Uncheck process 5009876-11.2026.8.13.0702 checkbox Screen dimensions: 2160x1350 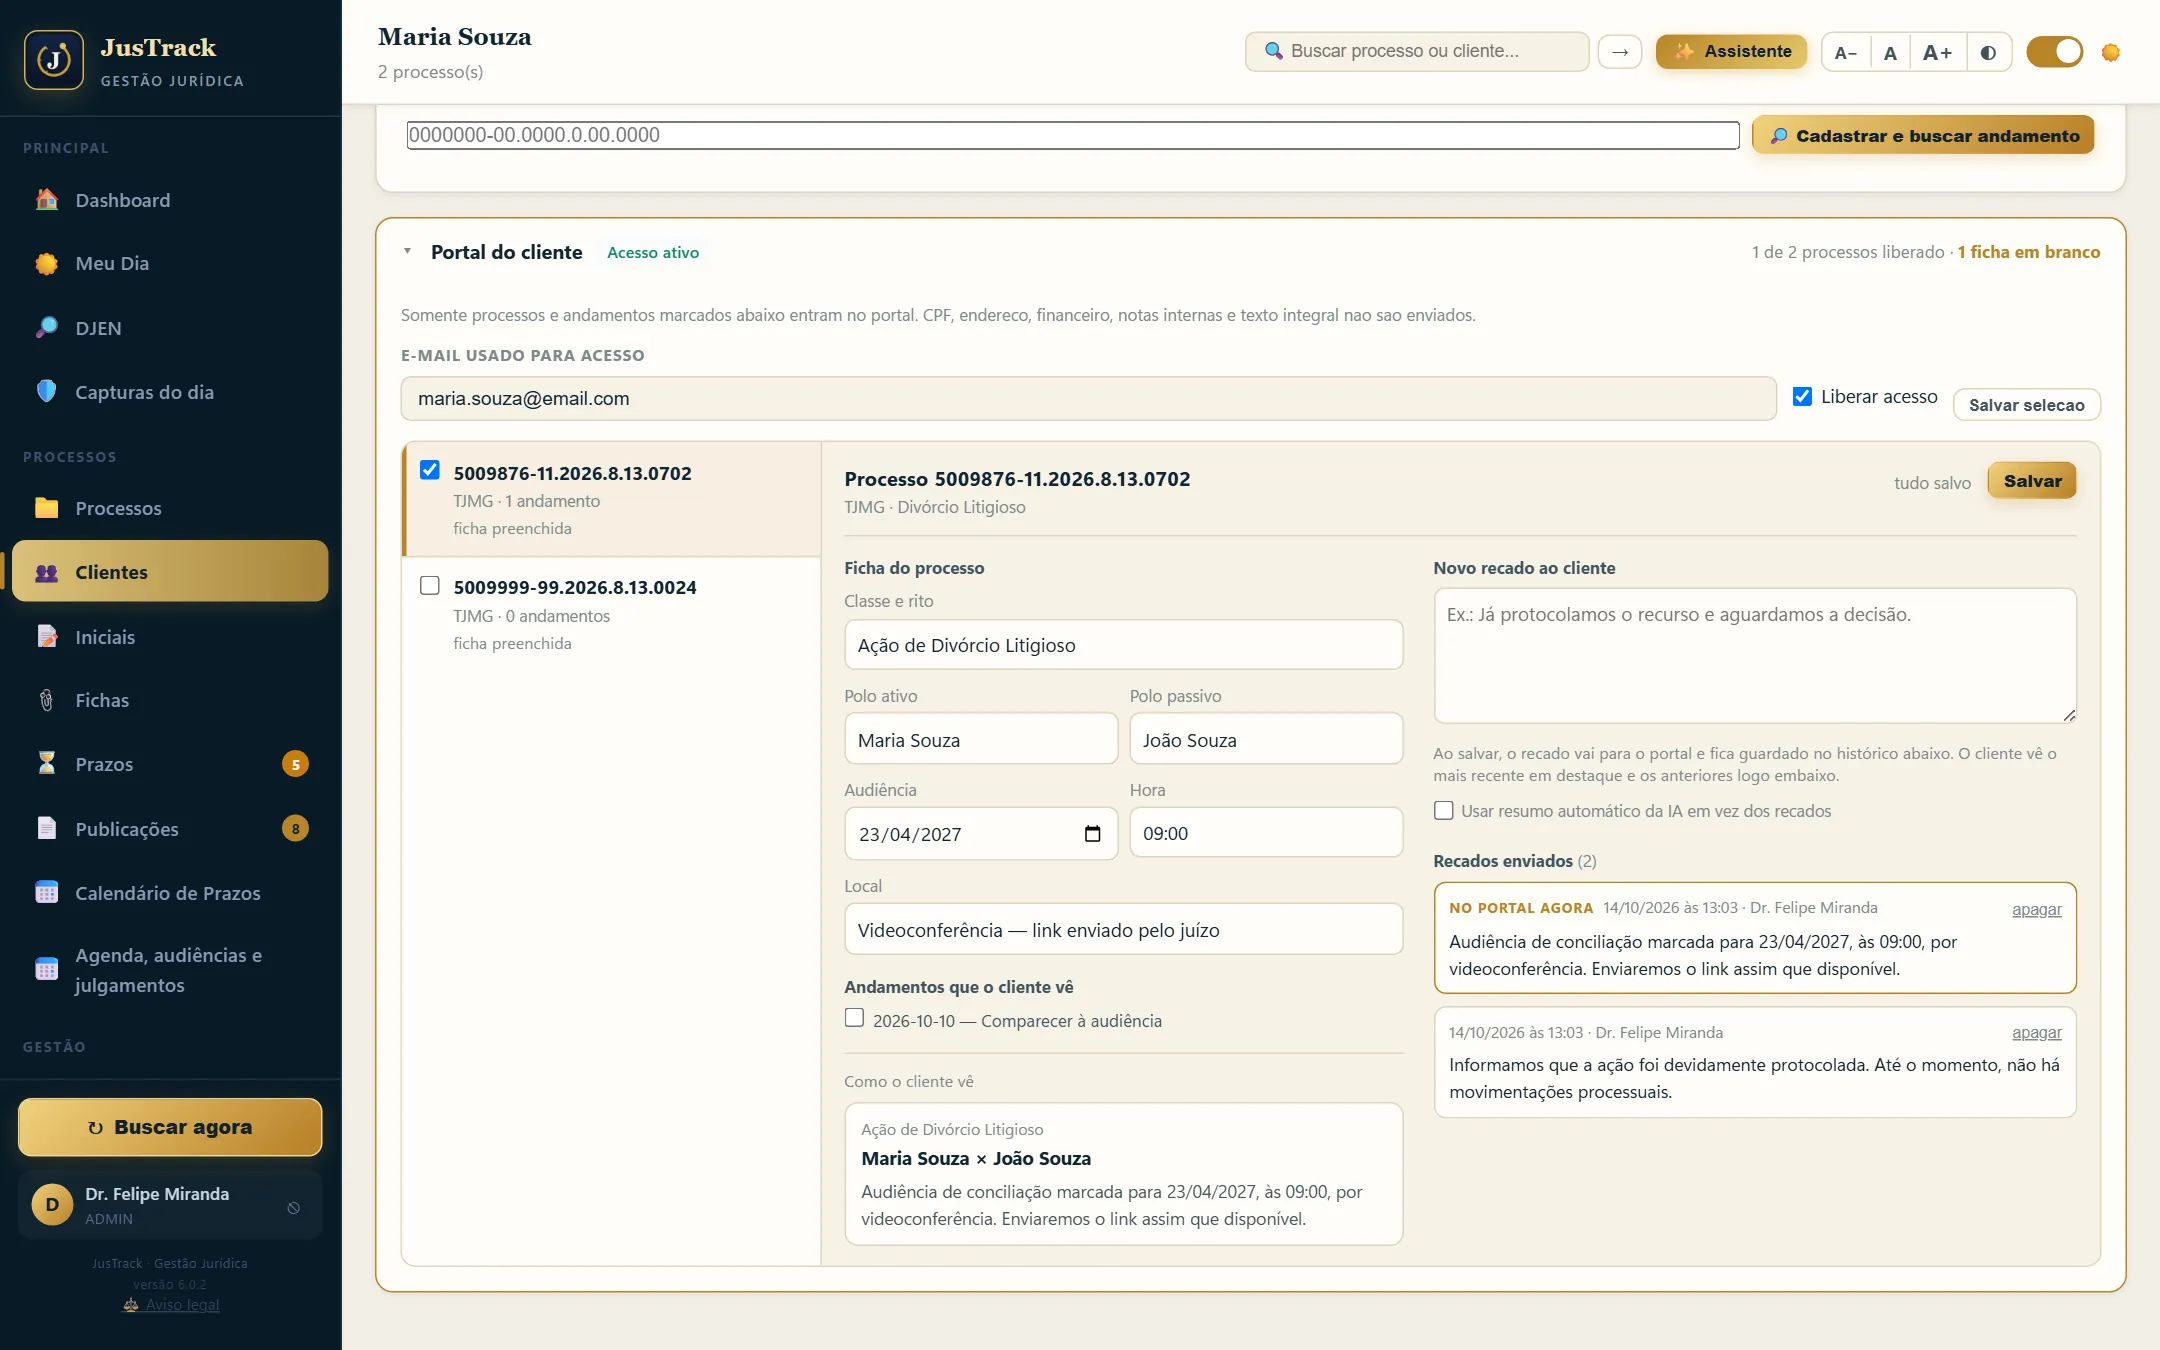point(430,470)
